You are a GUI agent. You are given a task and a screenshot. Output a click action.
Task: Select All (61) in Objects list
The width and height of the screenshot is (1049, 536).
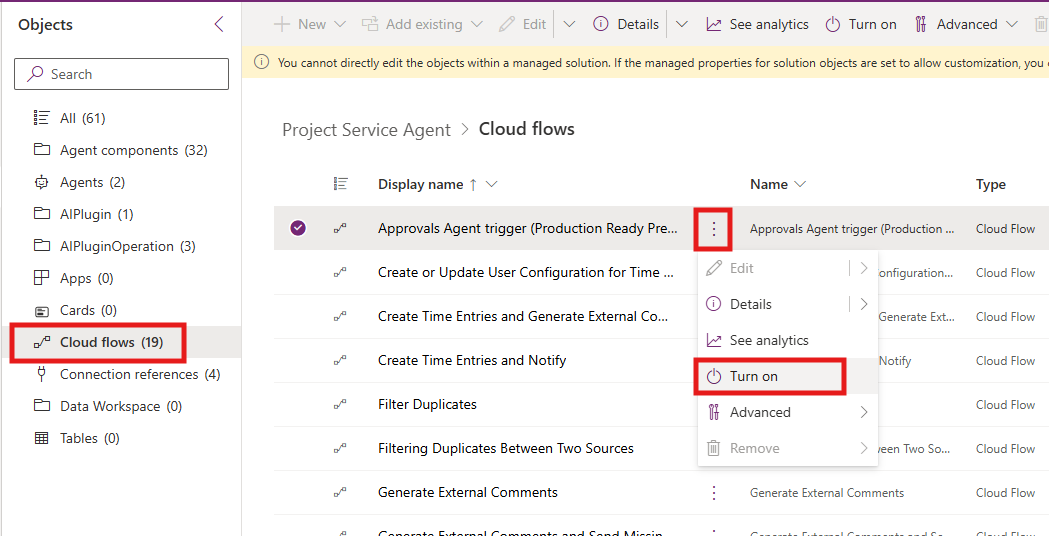[x=82, y=118]
